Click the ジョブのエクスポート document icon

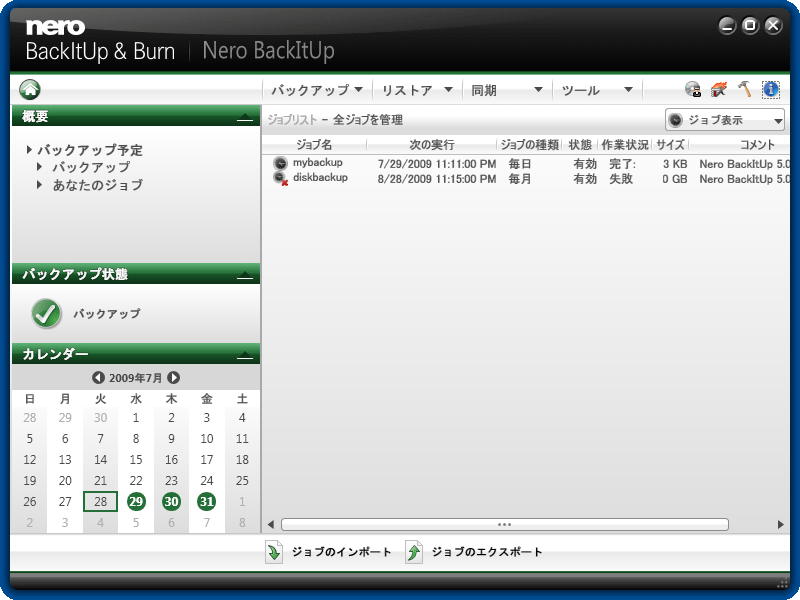tap(414, 552)
